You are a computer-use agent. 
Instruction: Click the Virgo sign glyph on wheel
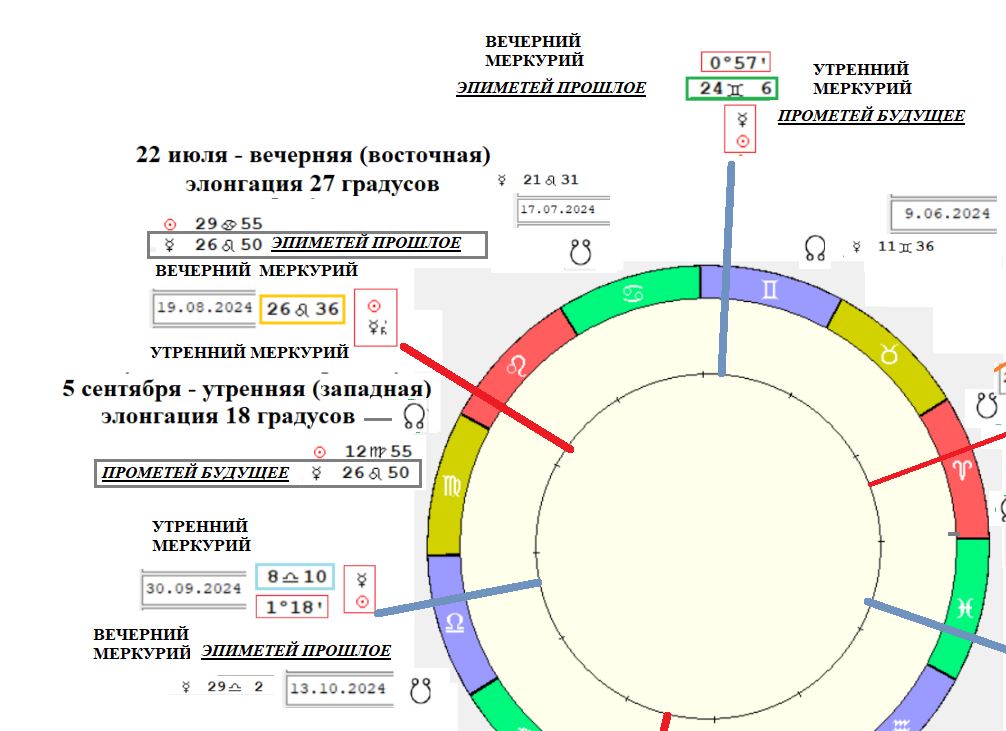pyautogui.click(x=452, y=486)
